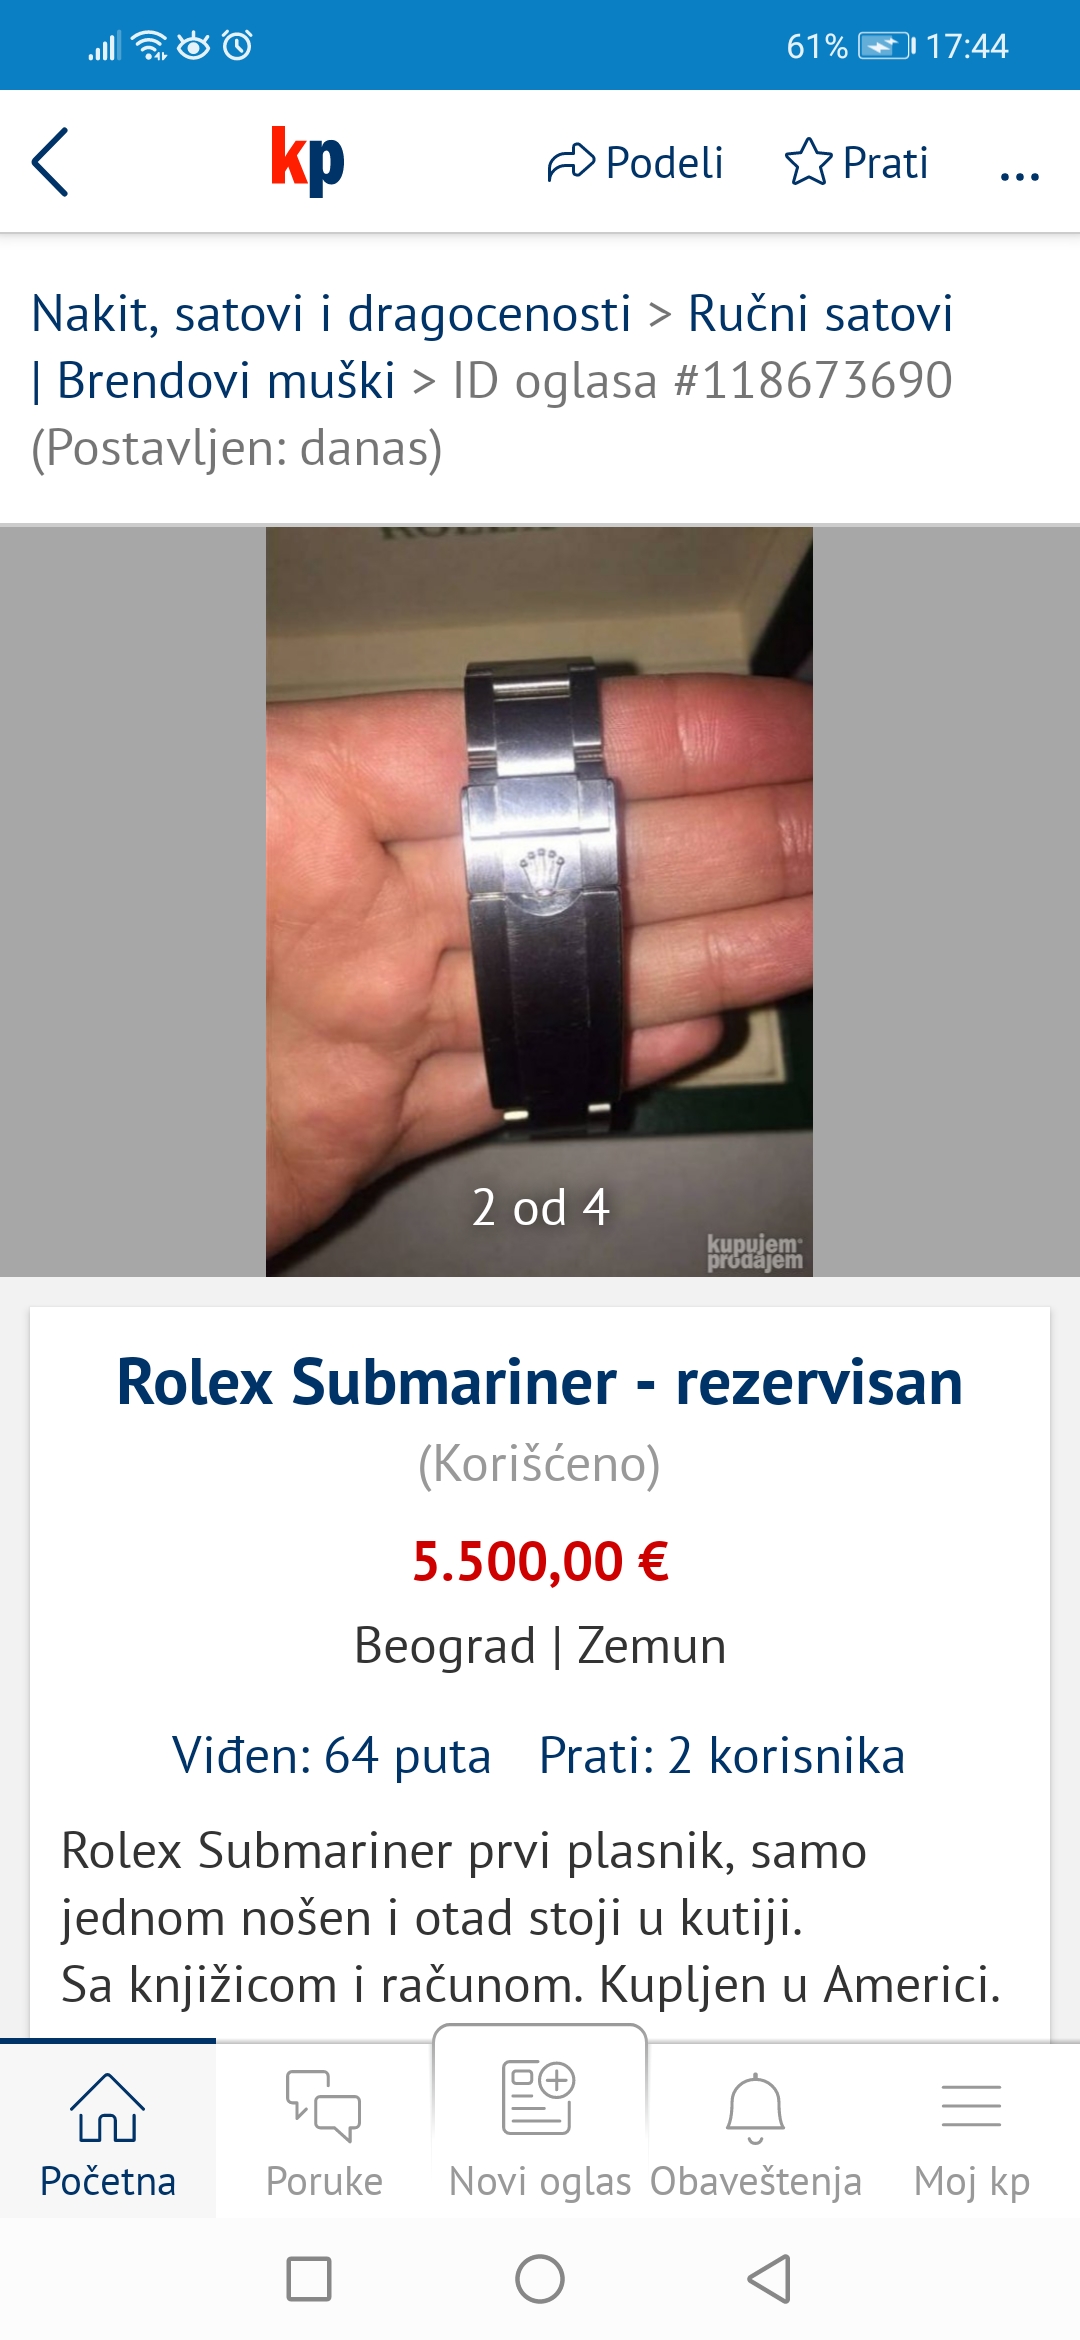This screenshot has height=2340, width=1080.
Task: Tap the 2 od 4 photo counter
Action: tap(540, 1207)
